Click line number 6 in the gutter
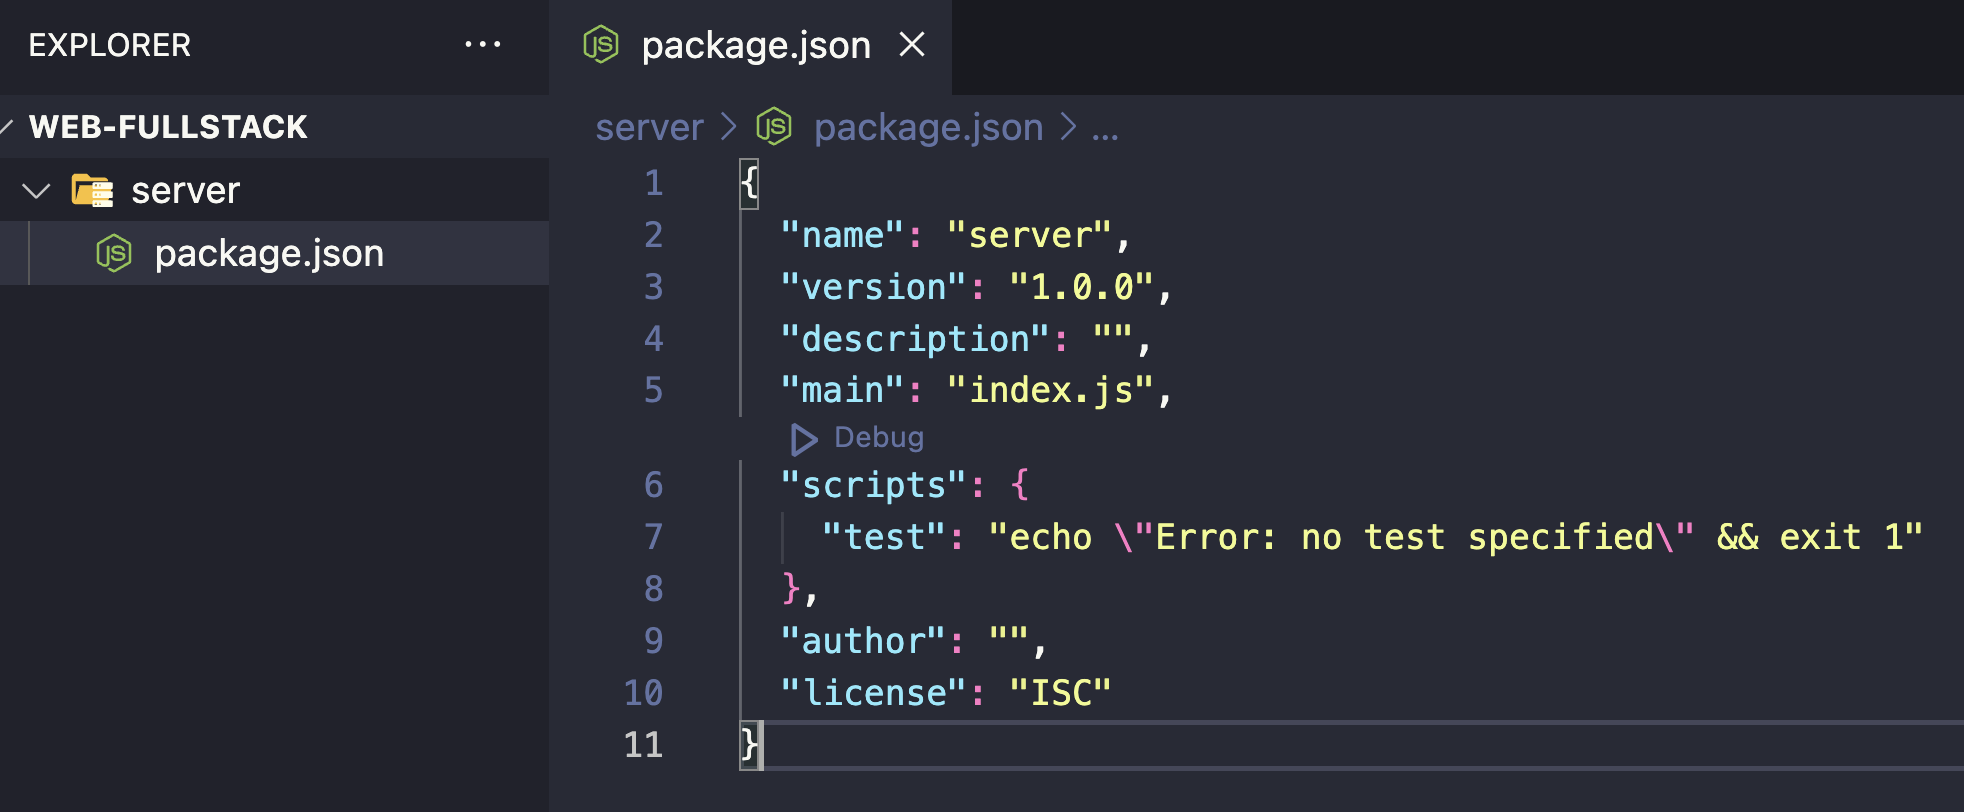1964x812 pixels. tap(653, 485)
